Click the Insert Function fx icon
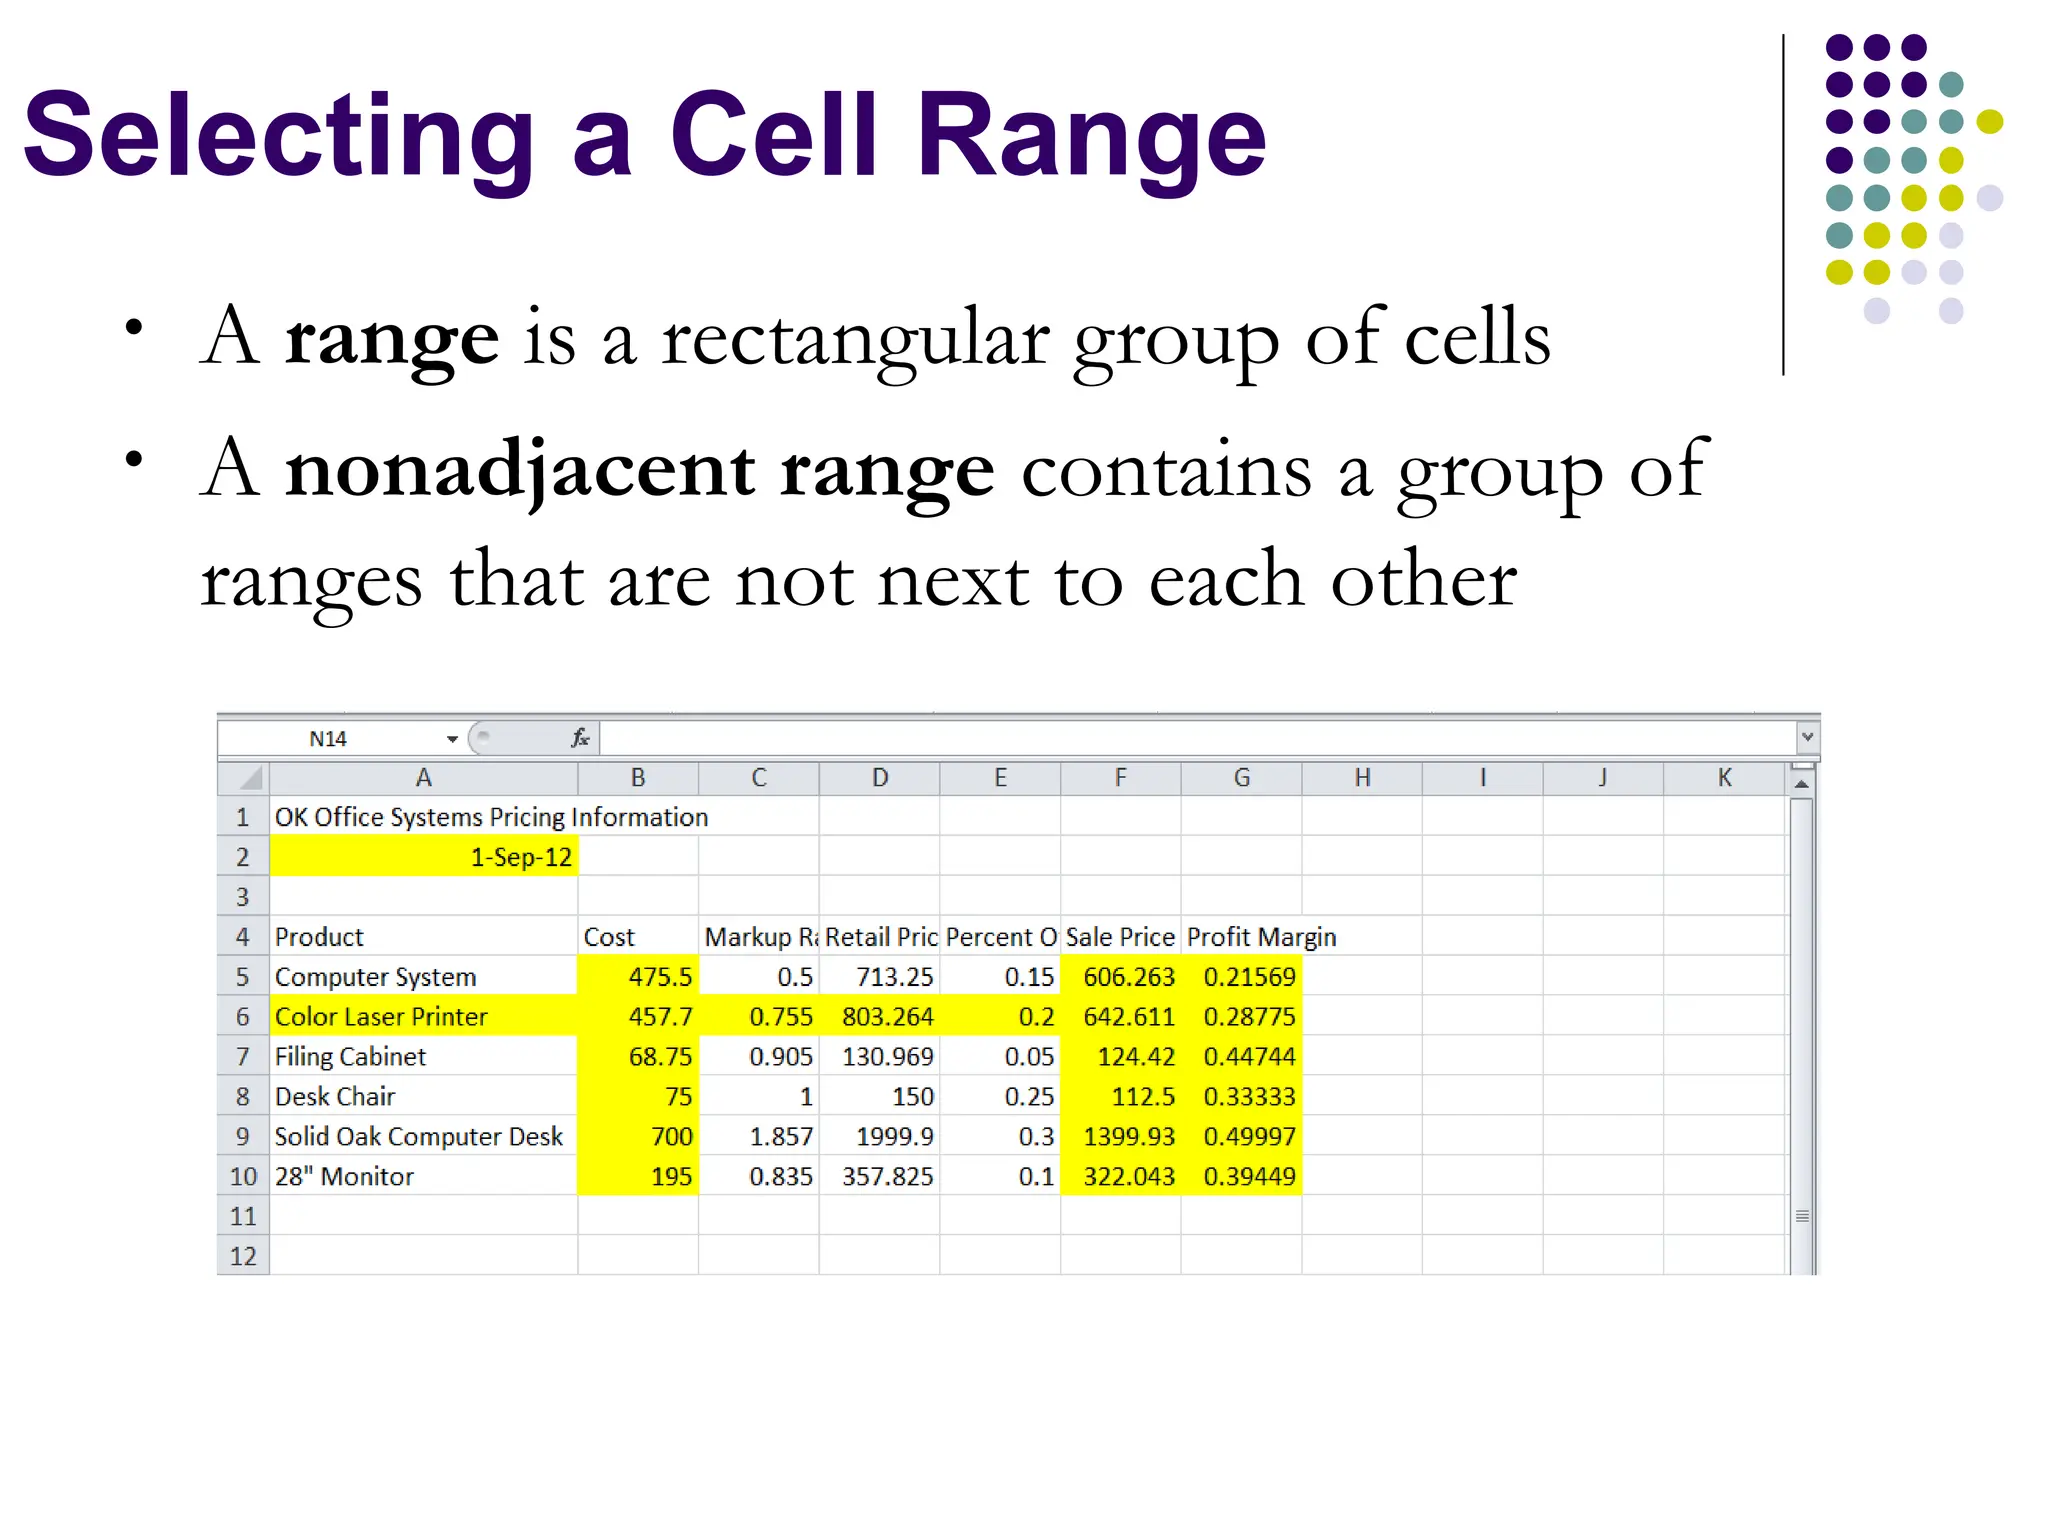Viewport: 2048px width, 1536px height. click(580, 738)
